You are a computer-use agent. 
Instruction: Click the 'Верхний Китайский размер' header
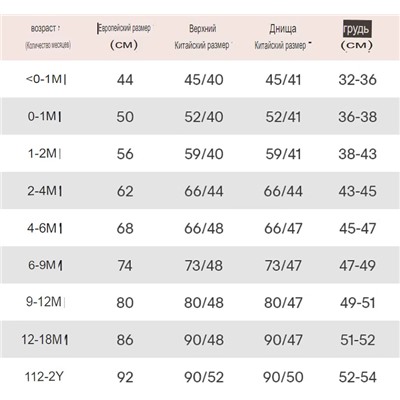click(202, 37)
